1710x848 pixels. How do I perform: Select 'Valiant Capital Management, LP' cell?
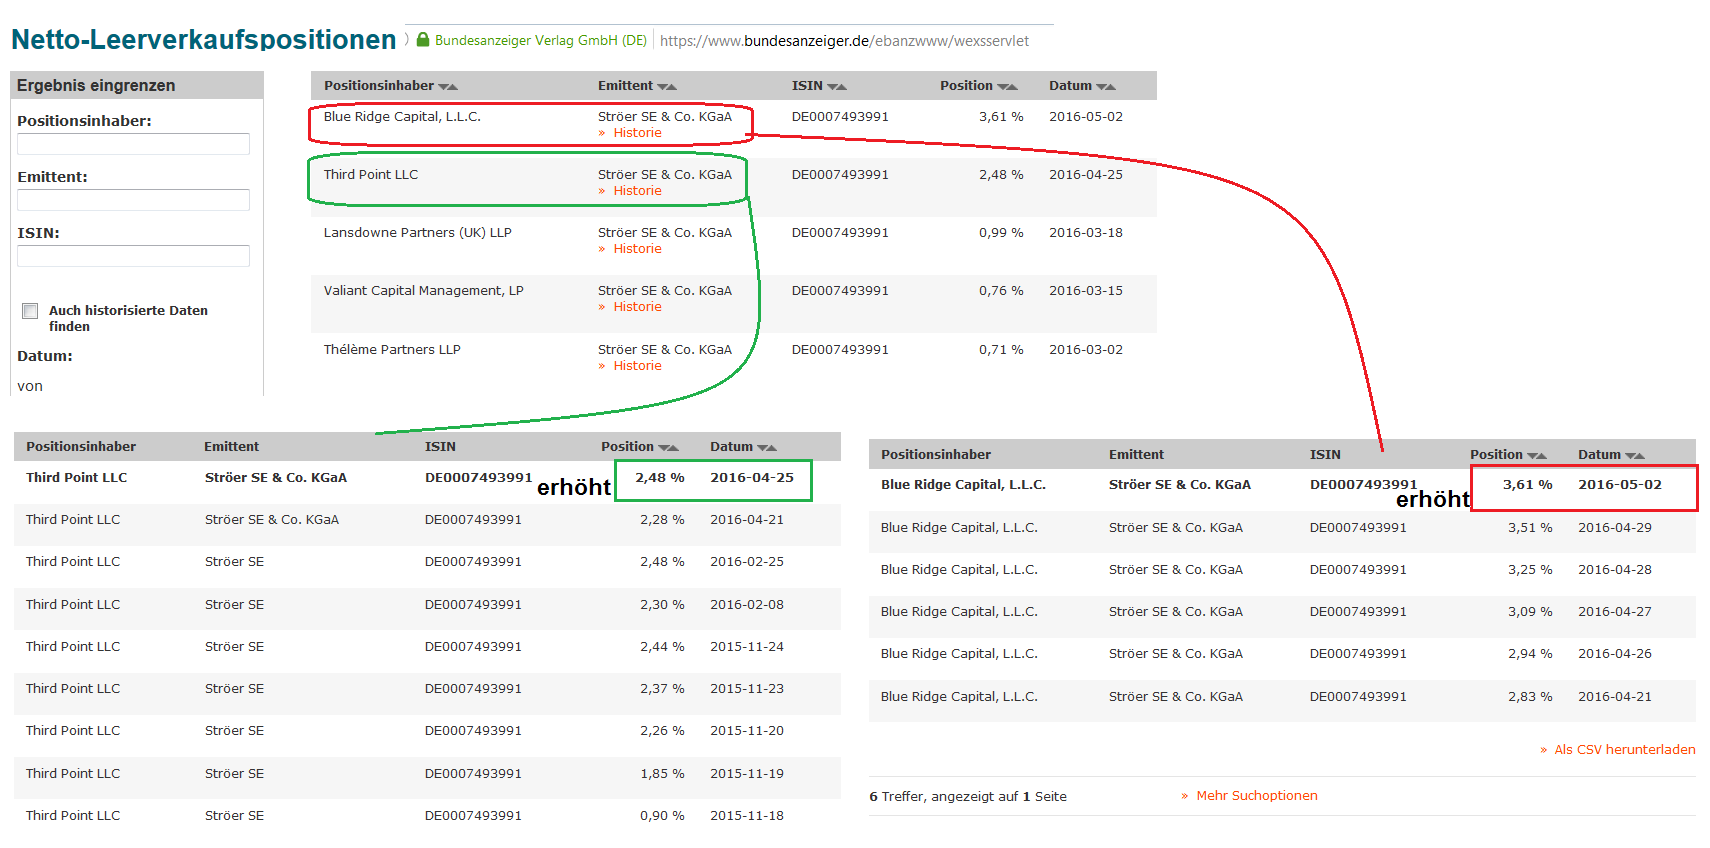423,291
